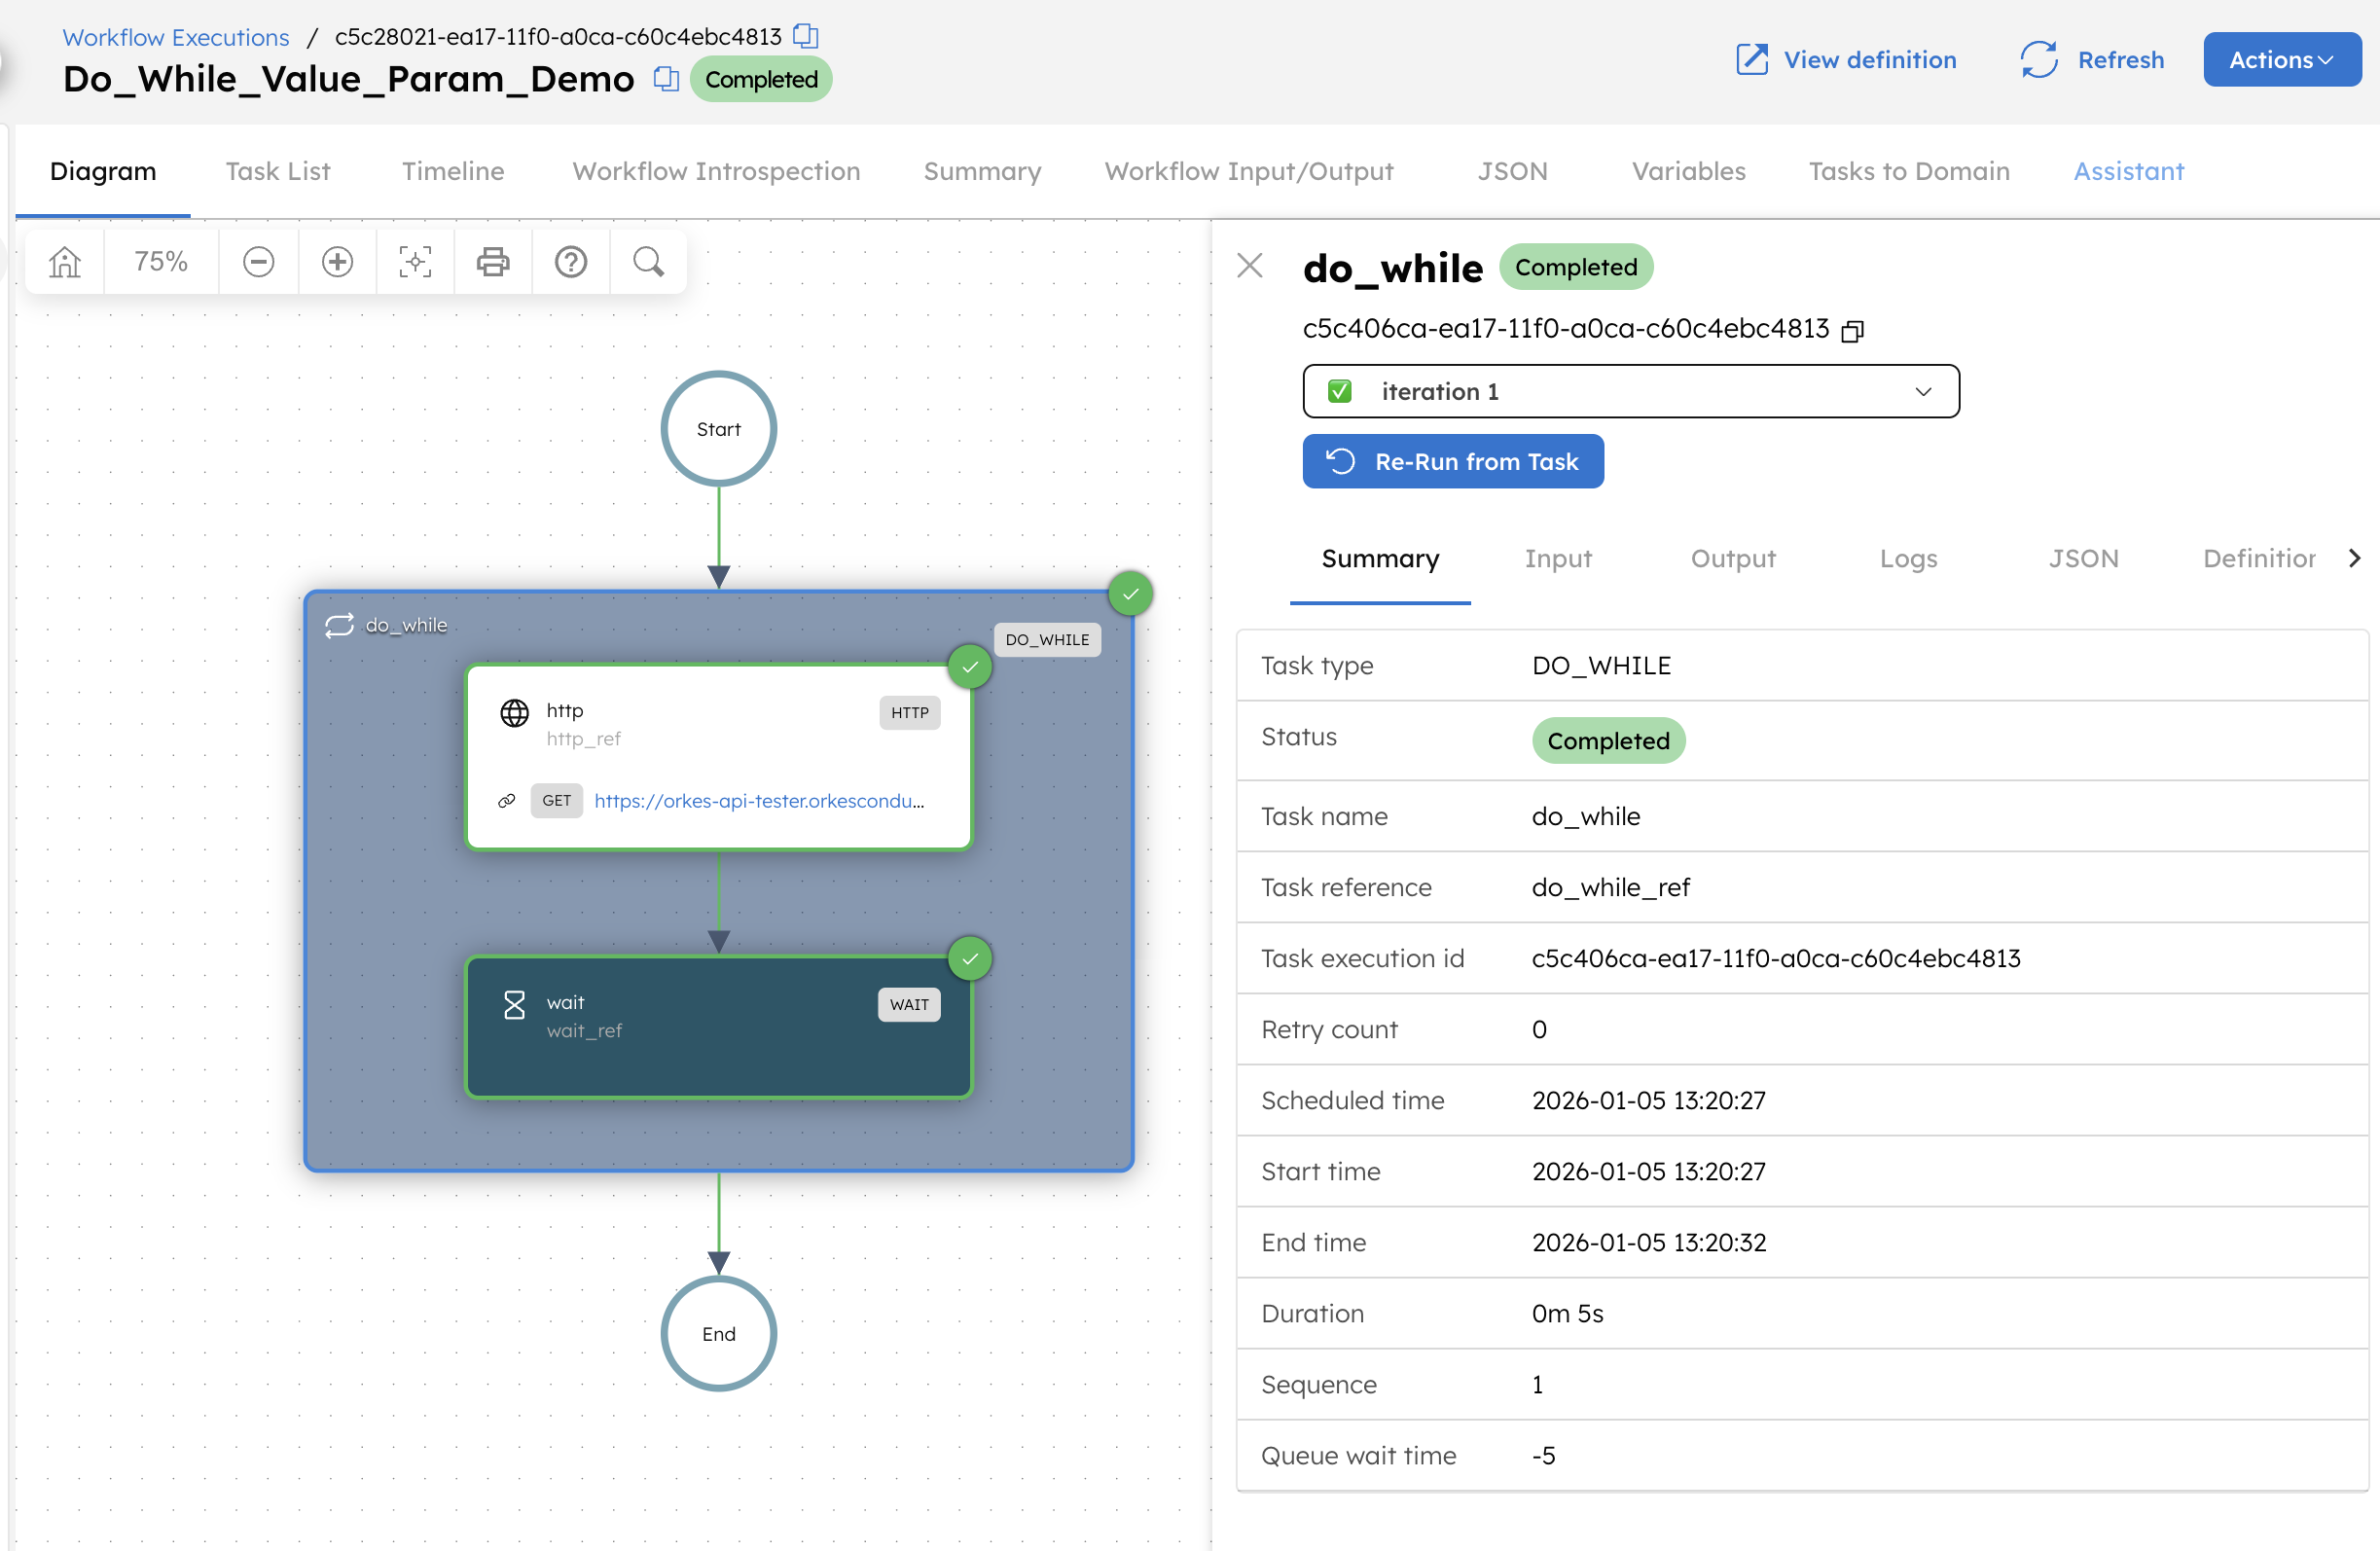Switch to the Task List tab
The height and width of the screenshot is (1551, 2380).
[x=278, y=171]
